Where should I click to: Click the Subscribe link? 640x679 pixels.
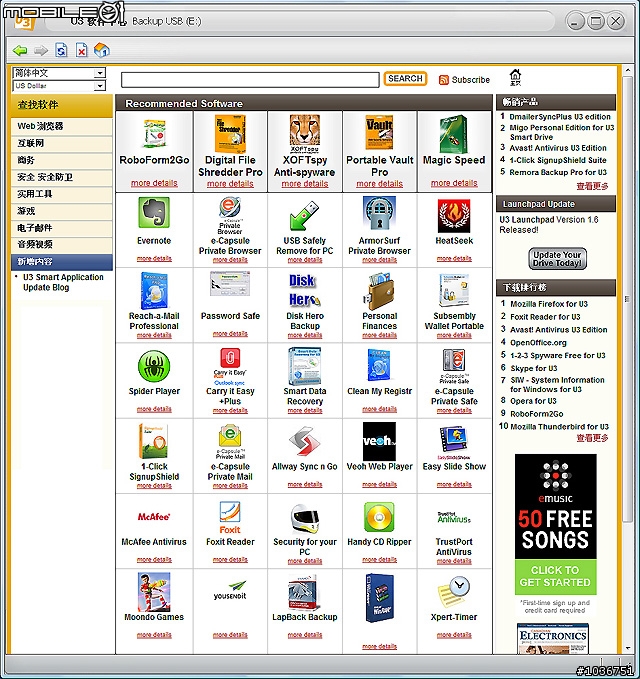coord(471,80)
